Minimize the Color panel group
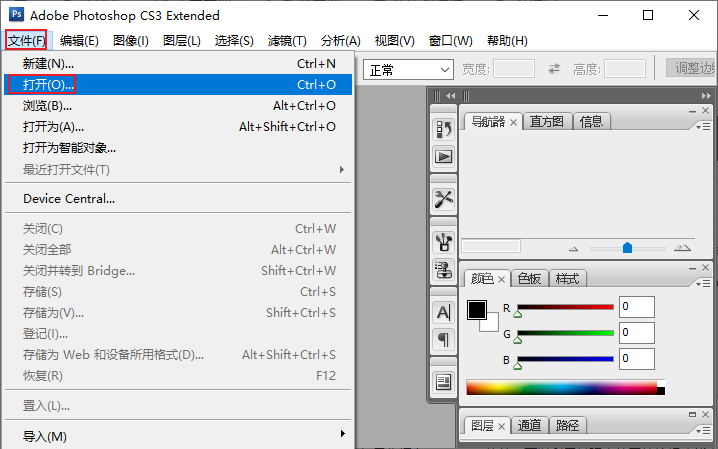Viewport: 718px width, 449px height. 692,268
